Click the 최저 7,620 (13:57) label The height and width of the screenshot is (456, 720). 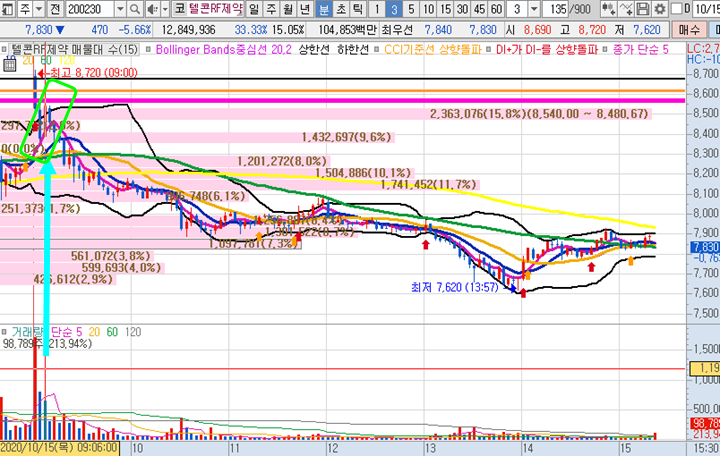(455, 287)
